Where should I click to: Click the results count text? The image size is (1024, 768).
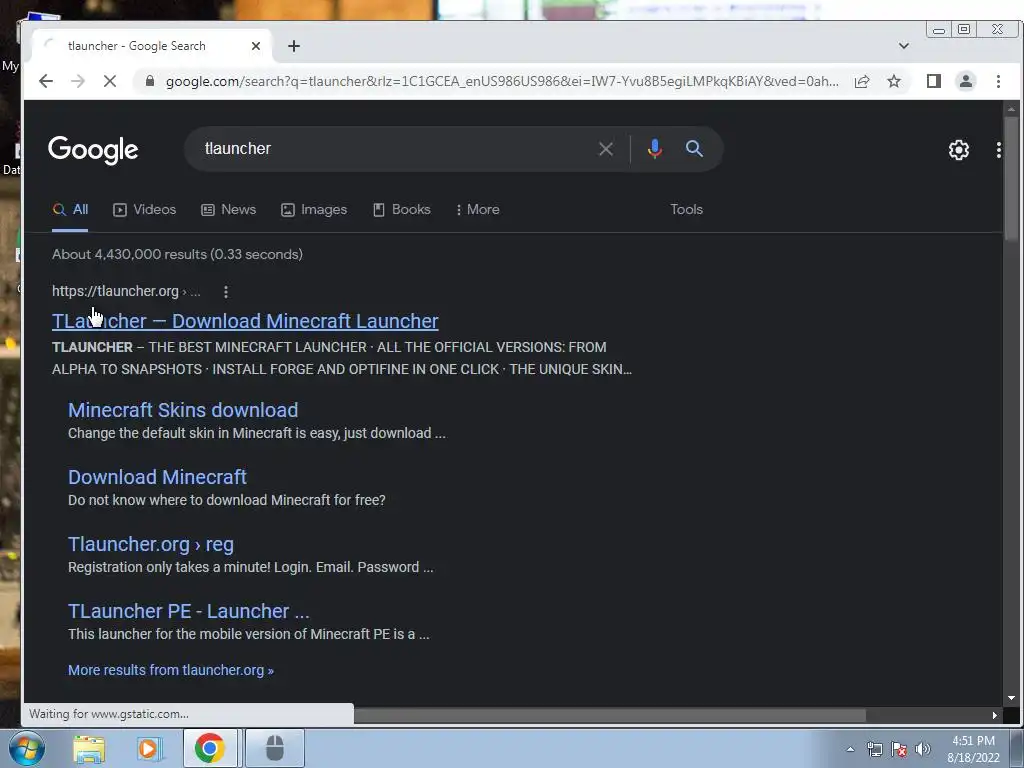[x=178, y=255]
